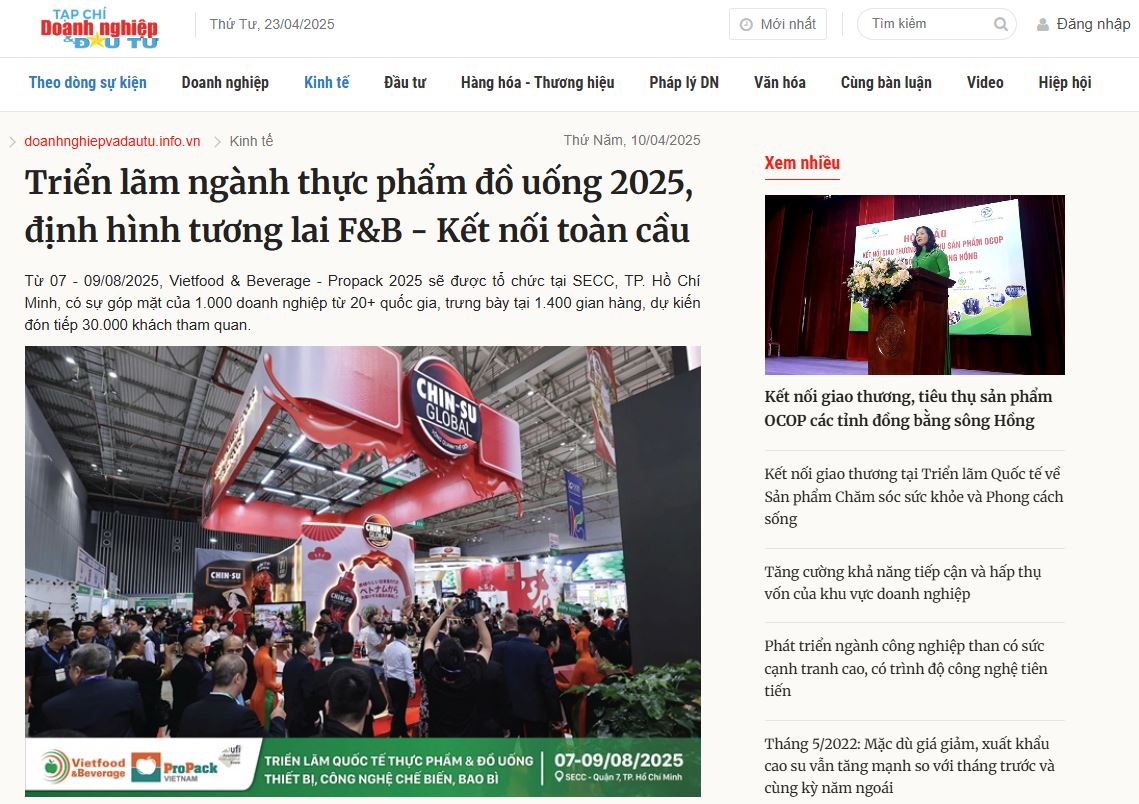Image resolution: width=1139 pixels, height=804 pixels.
Task: Select Theo dòng sự kiện menu item
Action: [x=88, y=83]
